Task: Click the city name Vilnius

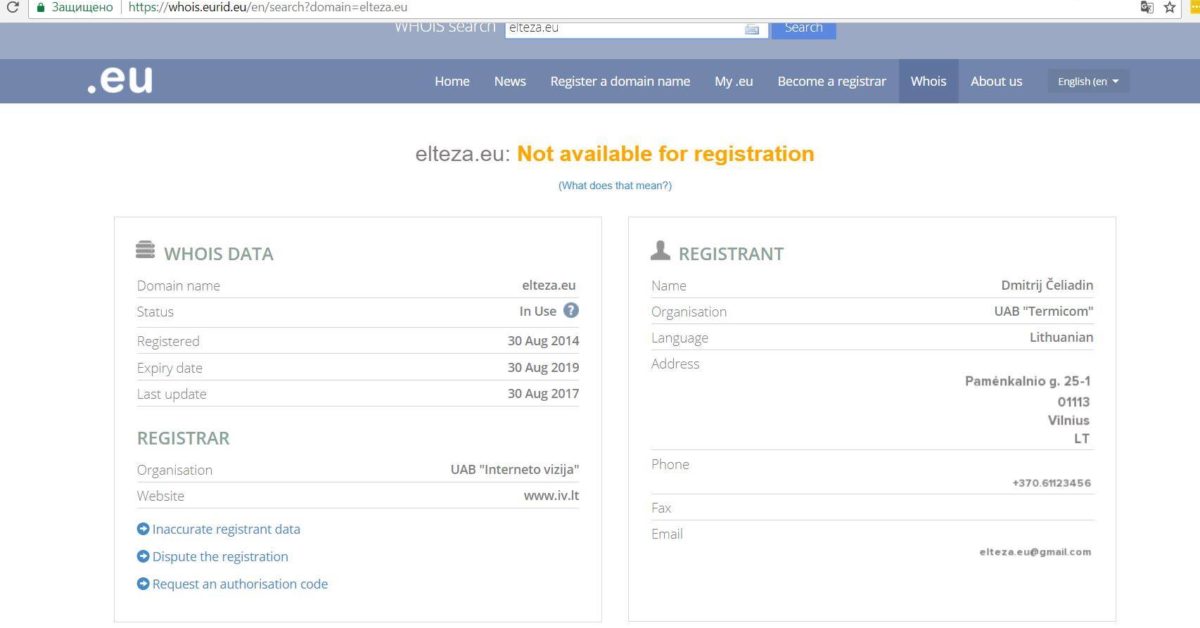Action: click(x=1069, y=420)
